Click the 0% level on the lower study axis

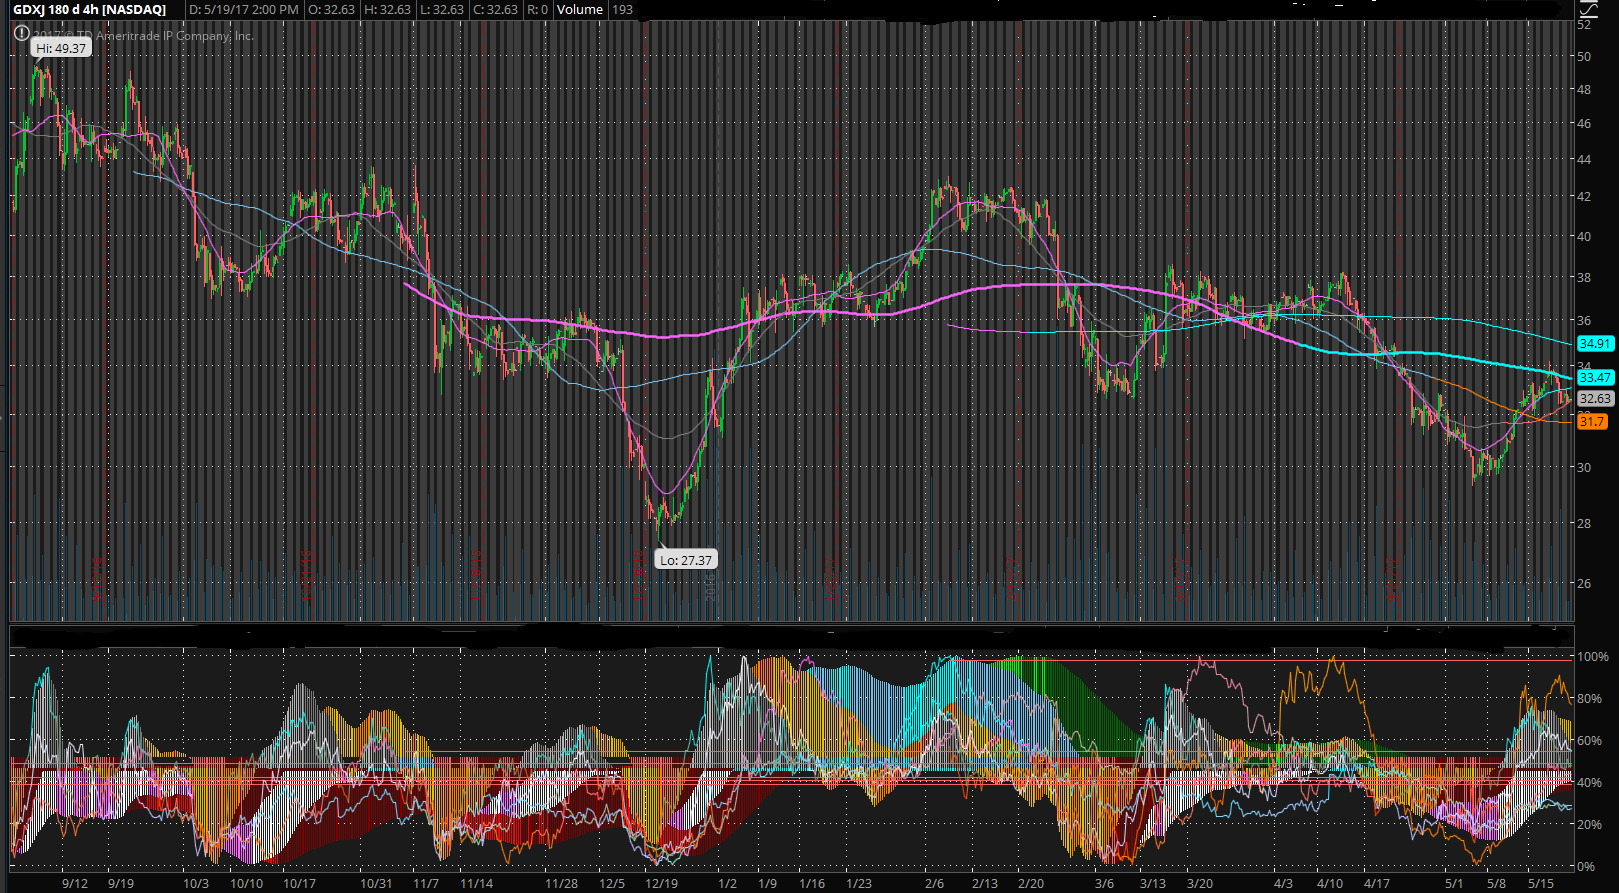[1587, 867]
